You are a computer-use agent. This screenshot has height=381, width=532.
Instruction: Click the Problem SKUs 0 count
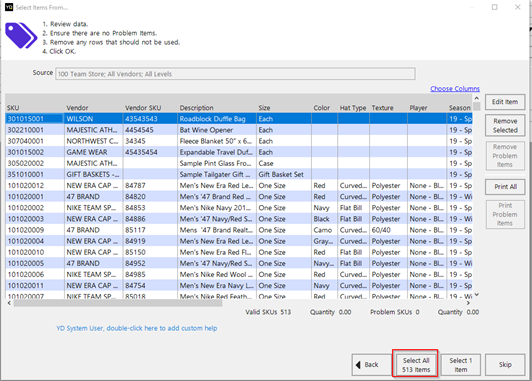click(x=395, y=312)
